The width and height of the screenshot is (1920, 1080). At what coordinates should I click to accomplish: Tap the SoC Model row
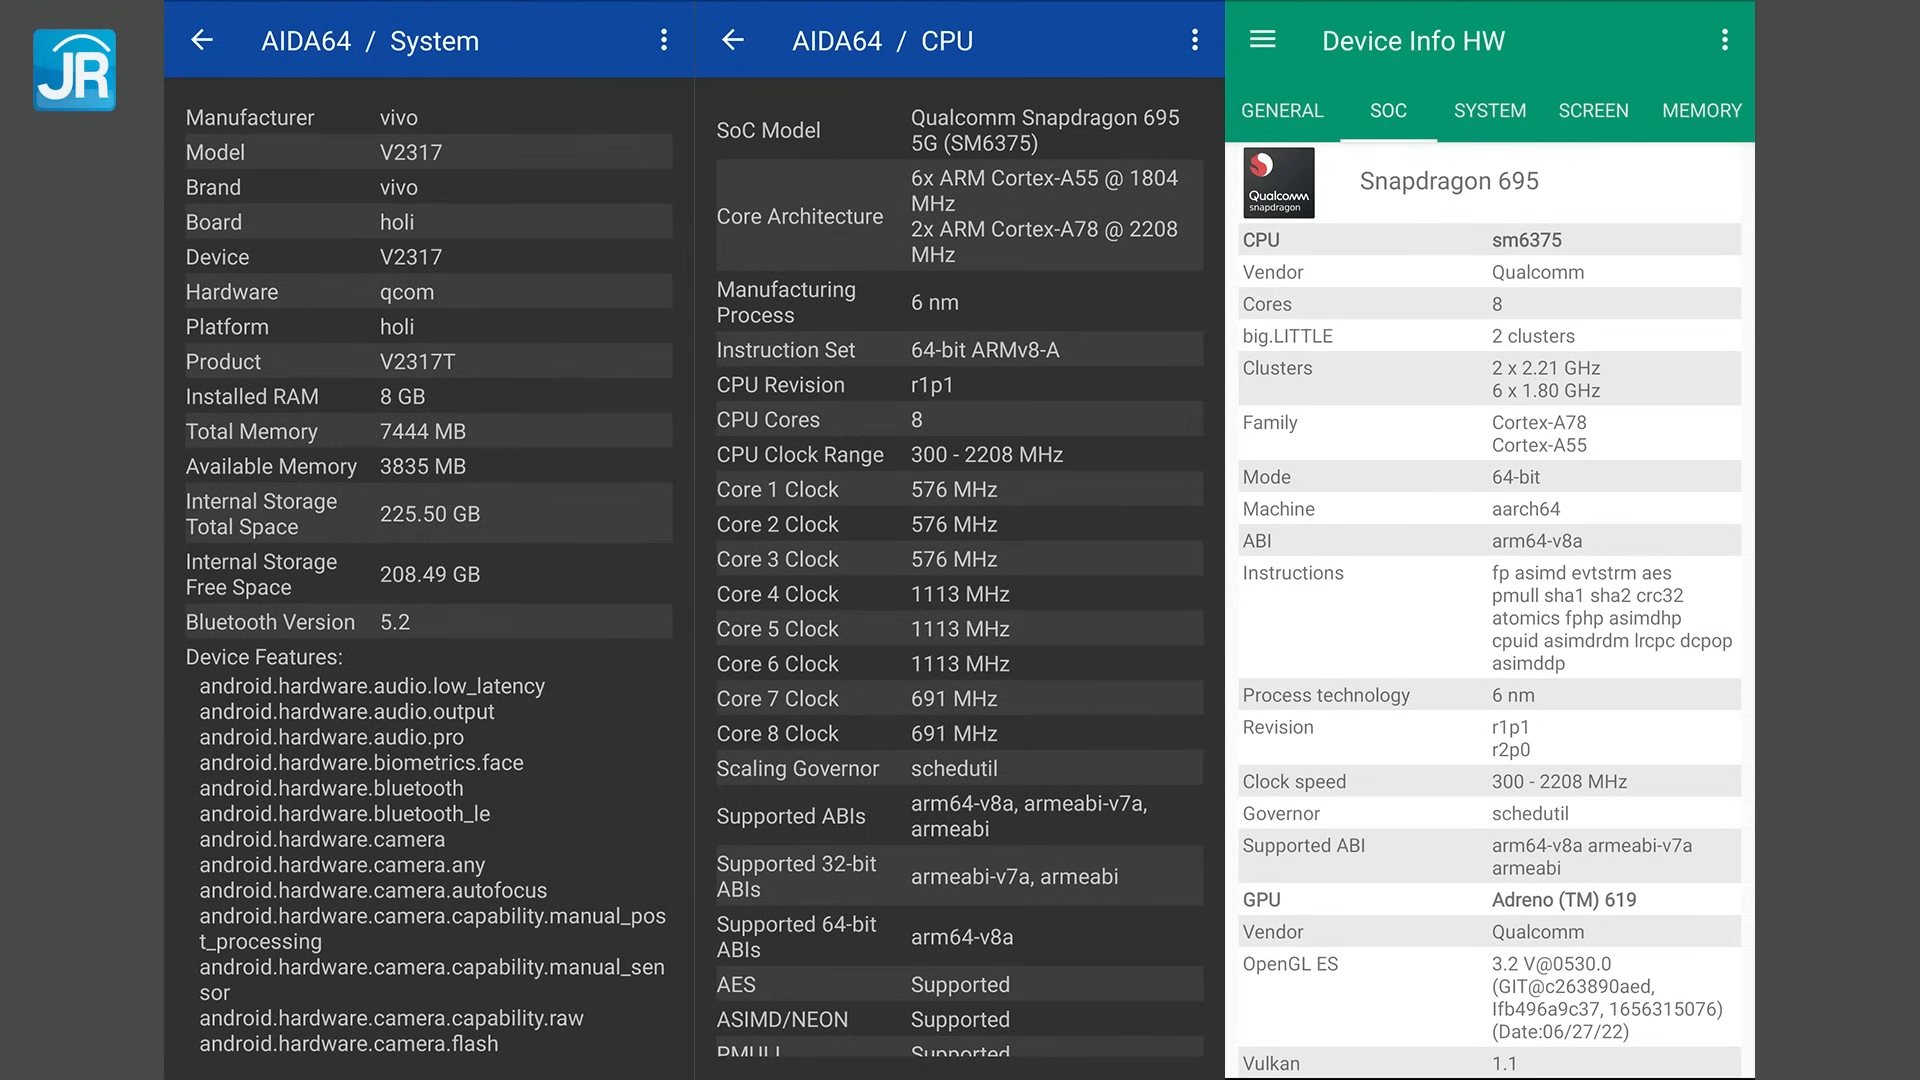click(x=958, y=131)
